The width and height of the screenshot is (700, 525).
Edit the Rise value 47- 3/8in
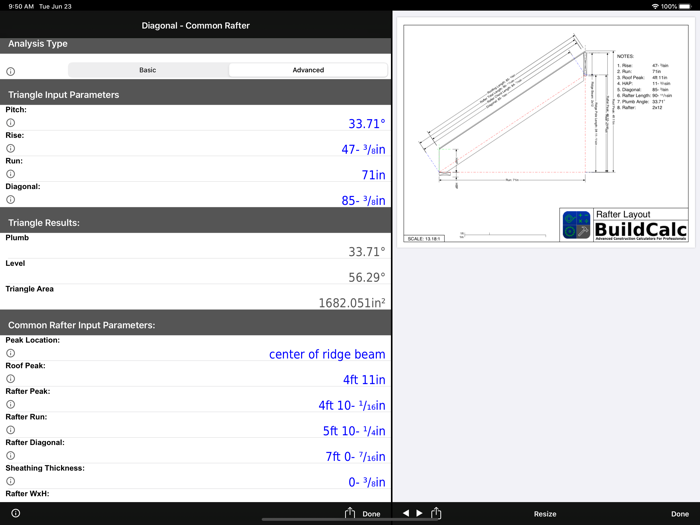pyautogui.click(x=363, y=149)
